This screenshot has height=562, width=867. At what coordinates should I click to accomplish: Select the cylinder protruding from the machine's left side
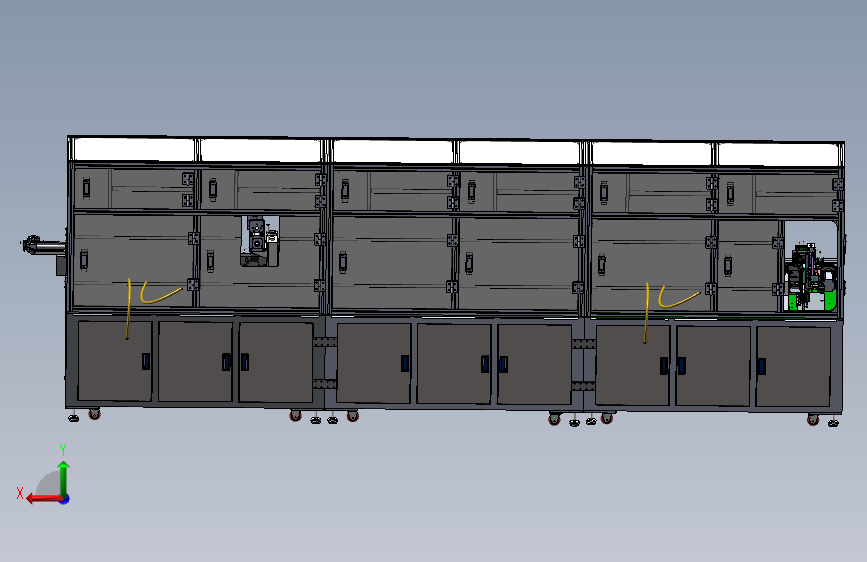coord(44,246)
